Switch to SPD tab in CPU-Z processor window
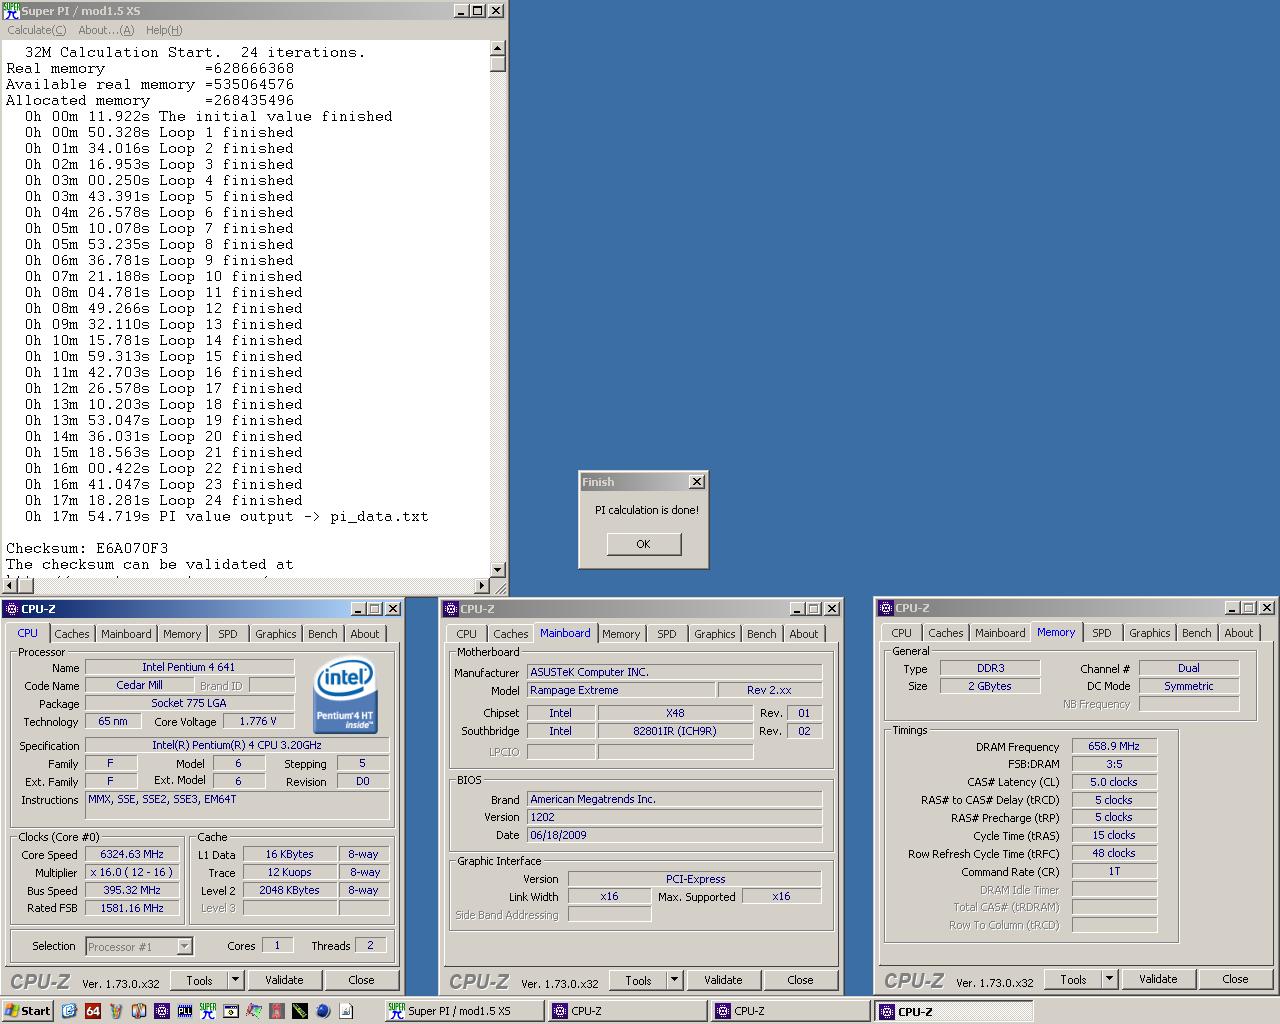 228,634
